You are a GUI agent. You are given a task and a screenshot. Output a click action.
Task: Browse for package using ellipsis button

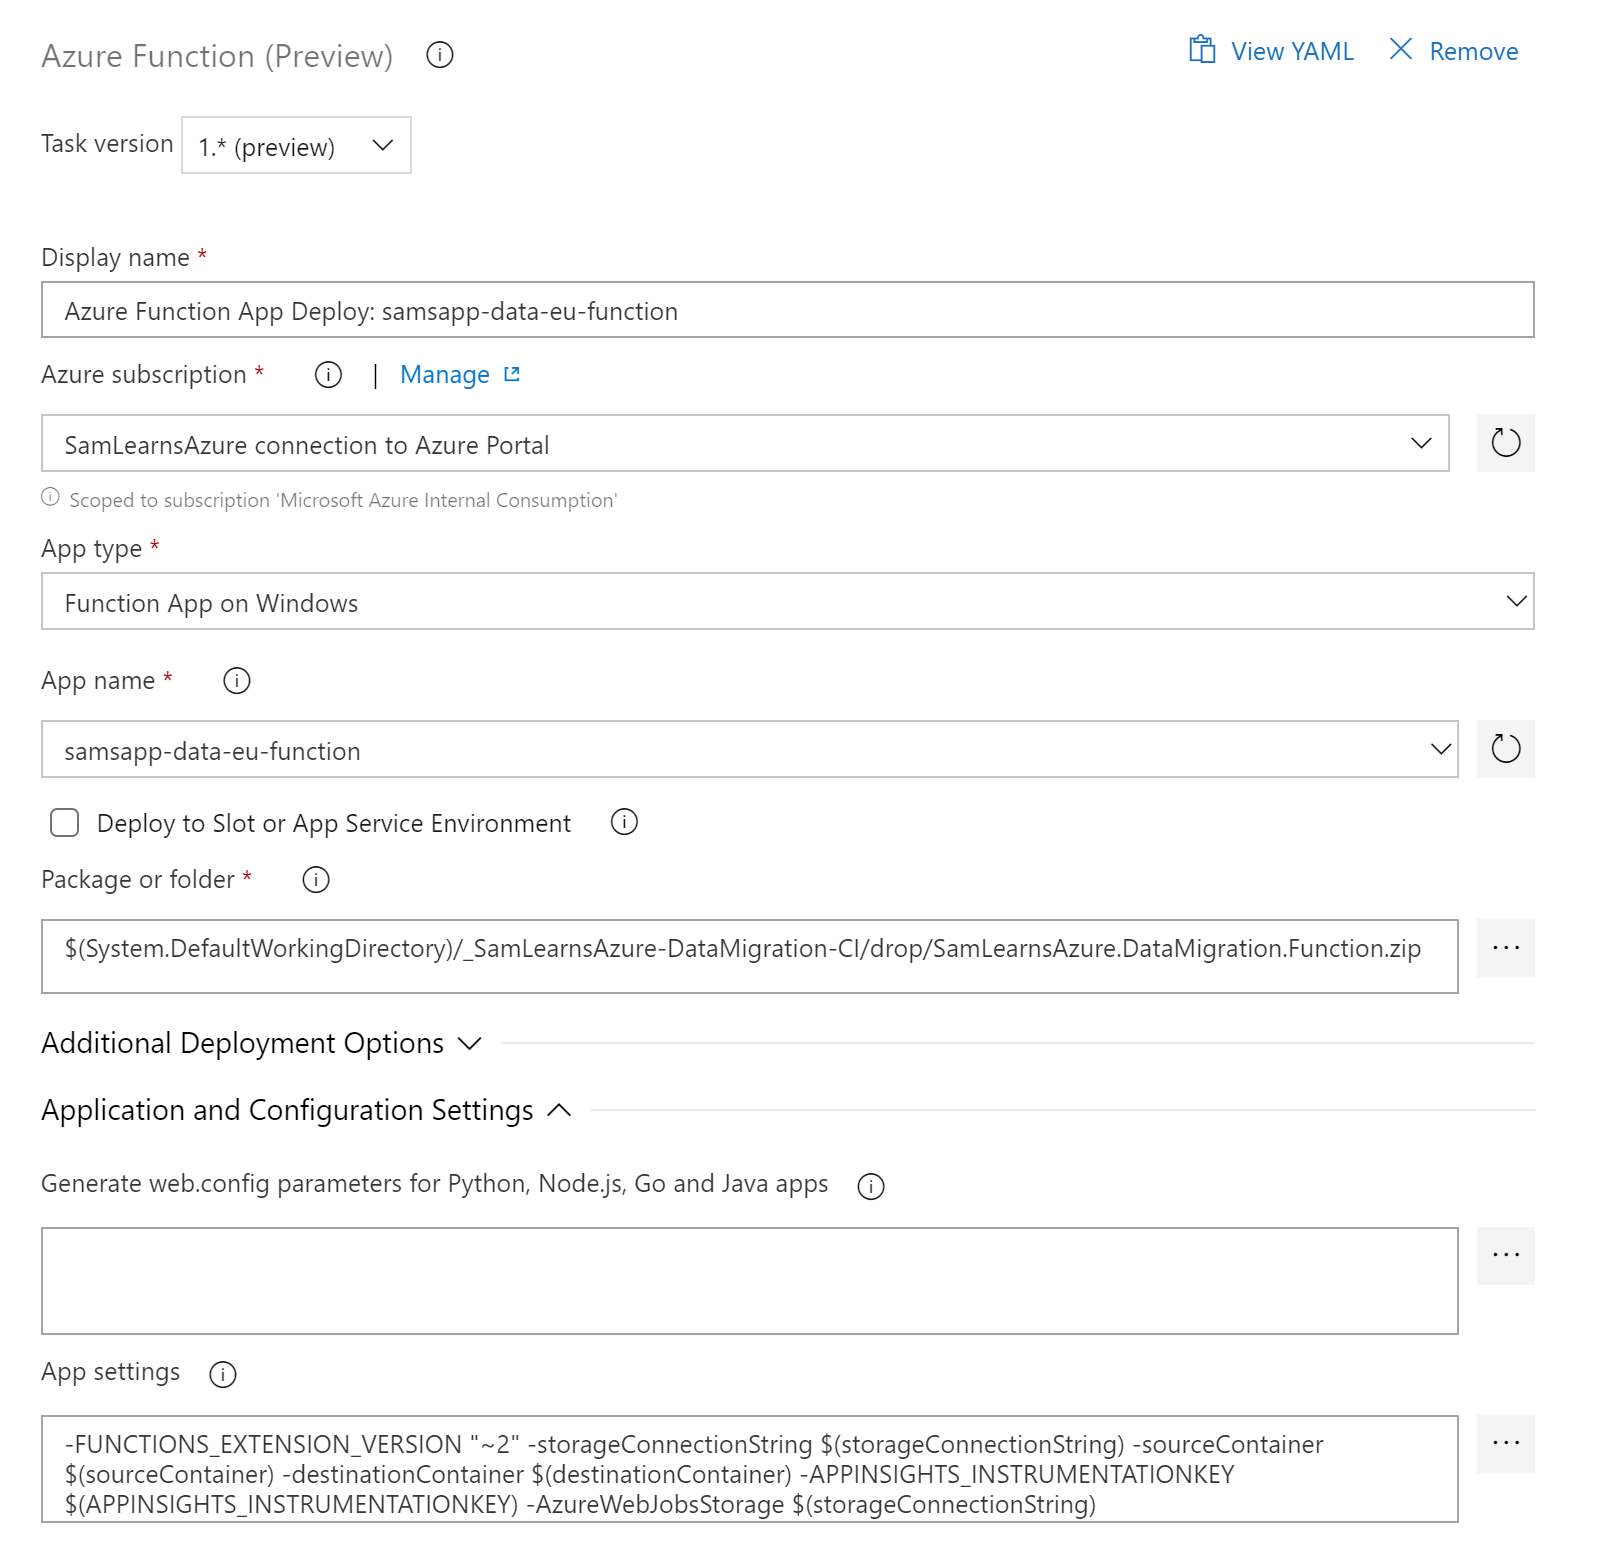[x=1505, y=948]
